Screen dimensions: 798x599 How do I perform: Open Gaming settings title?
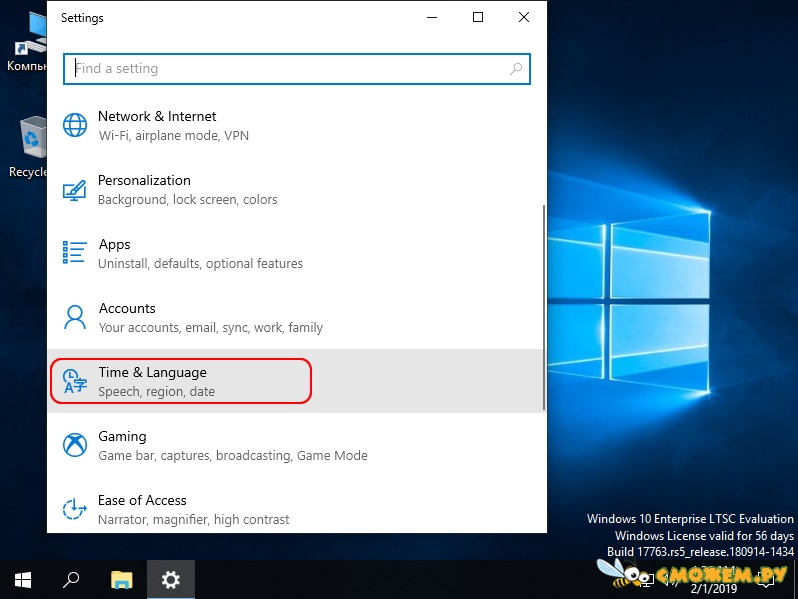[122, 437]
